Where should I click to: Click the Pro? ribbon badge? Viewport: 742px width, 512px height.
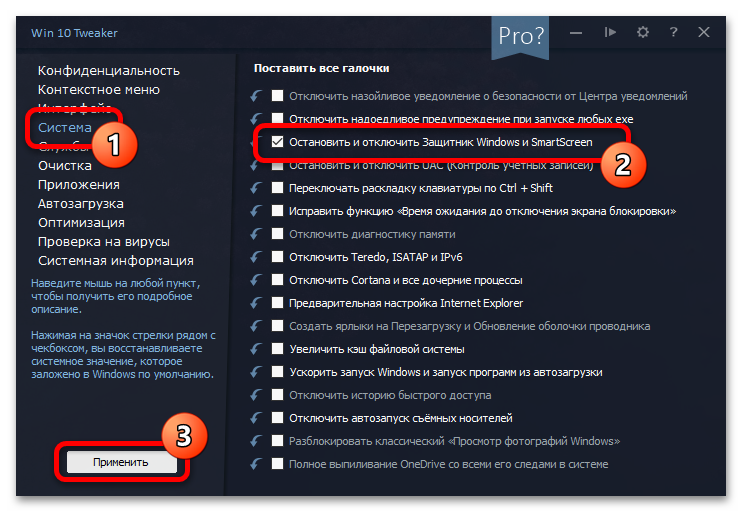click(x=520, y=36)
